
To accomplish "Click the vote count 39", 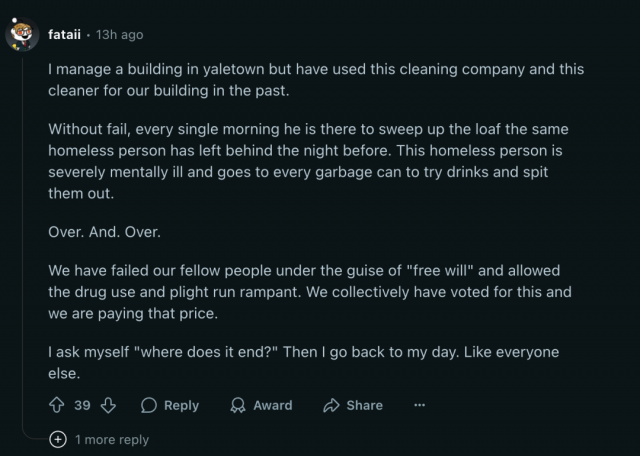I will (x=82, y=405).
